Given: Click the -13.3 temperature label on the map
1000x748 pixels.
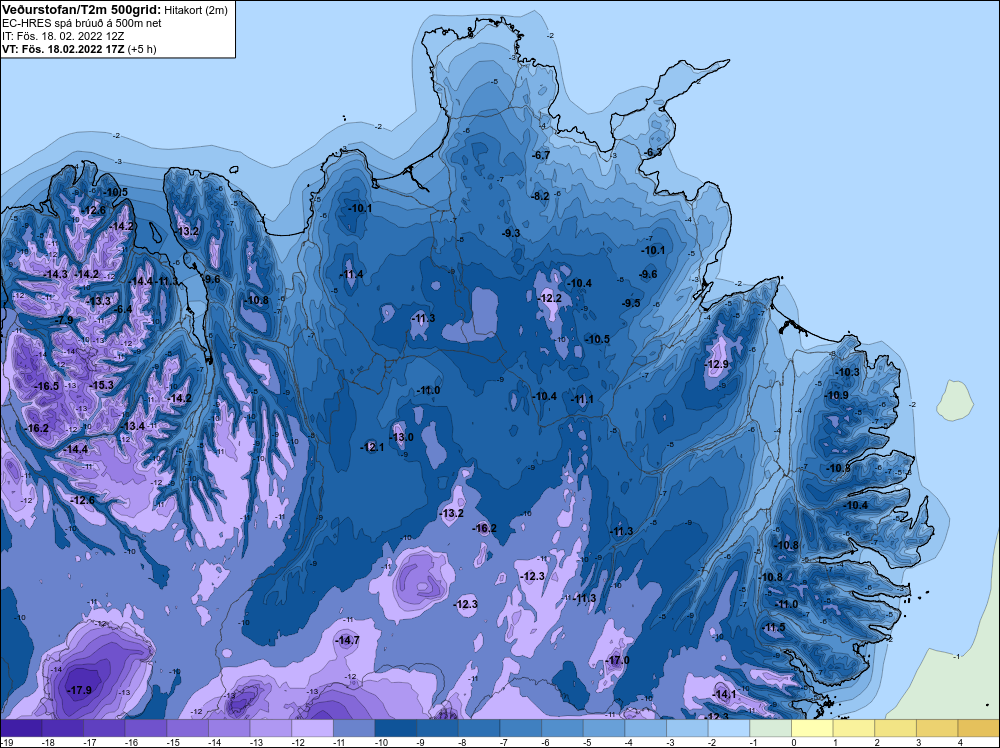Looking at the screenshot, I should (98, 301).
